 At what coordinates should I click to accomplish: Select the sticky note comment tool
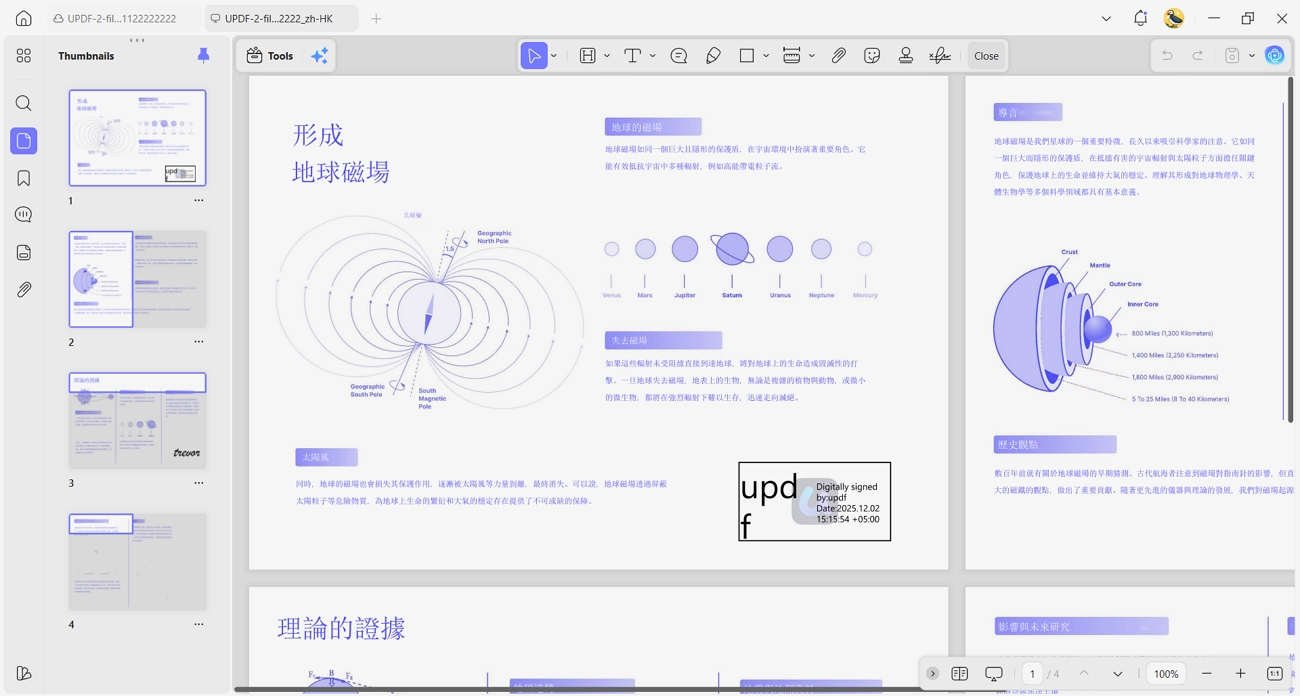[679, 56]
